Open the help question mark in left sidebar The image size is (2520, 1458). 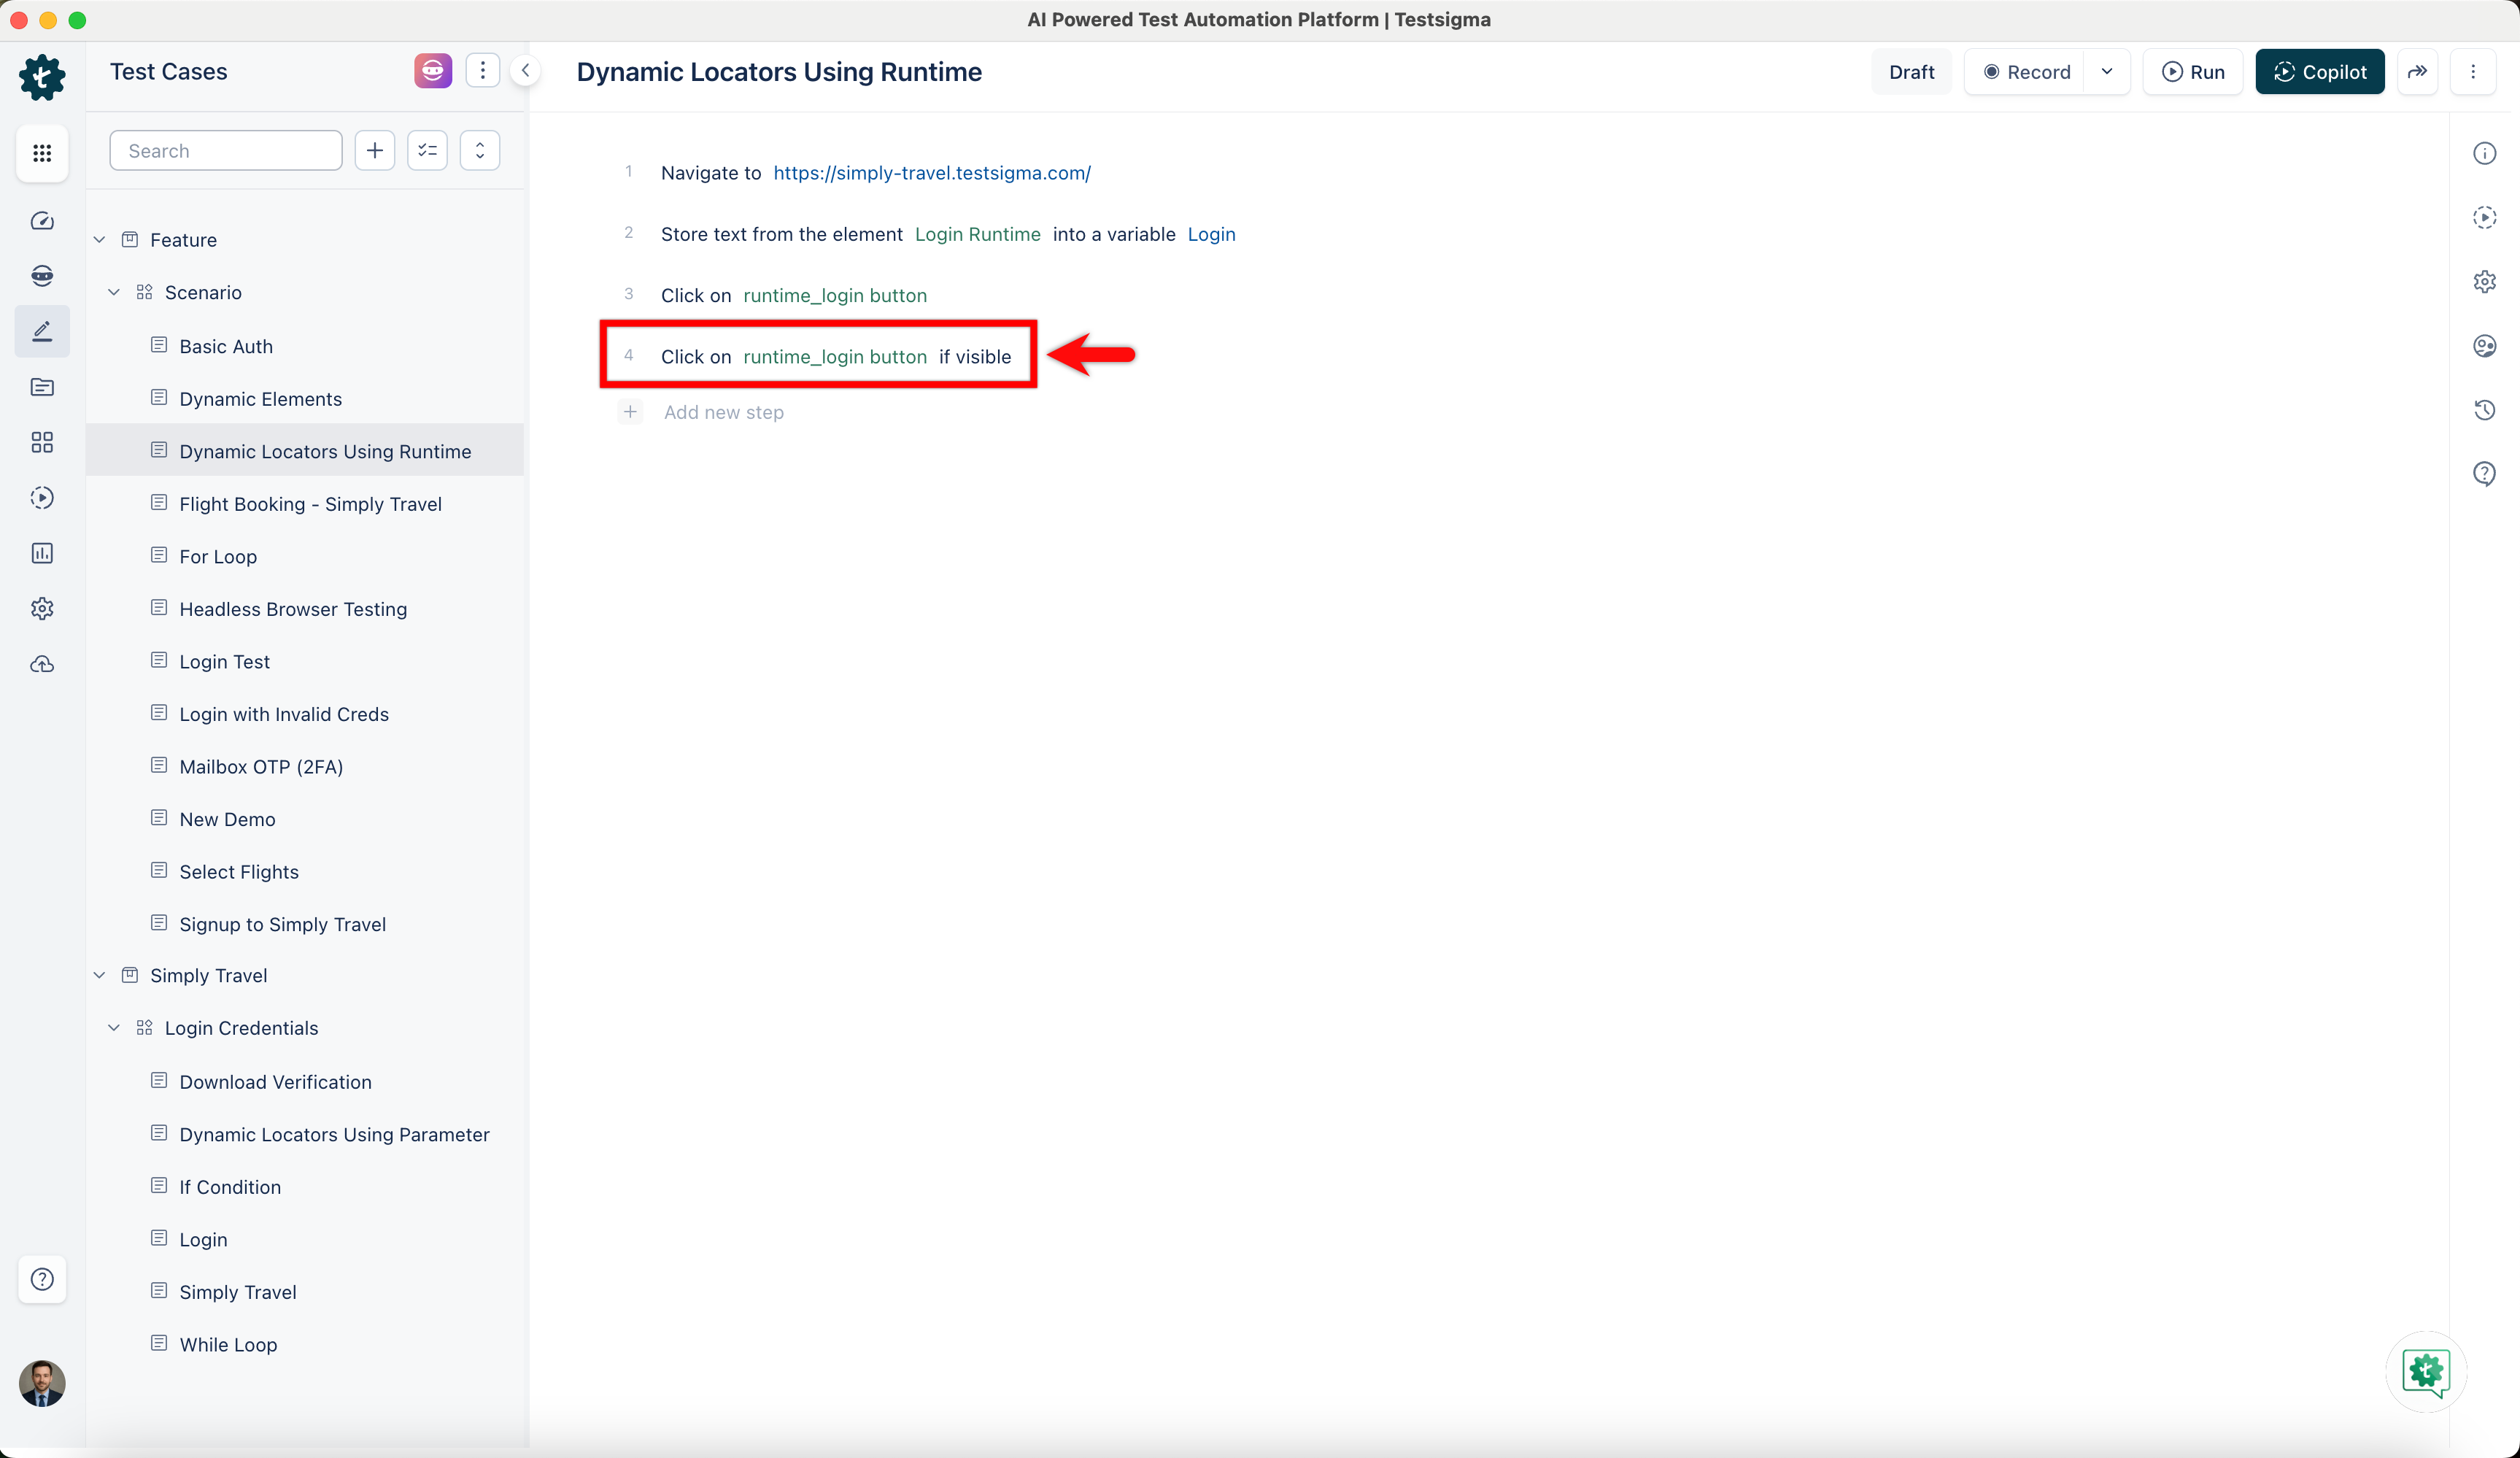click(42, 1279)
